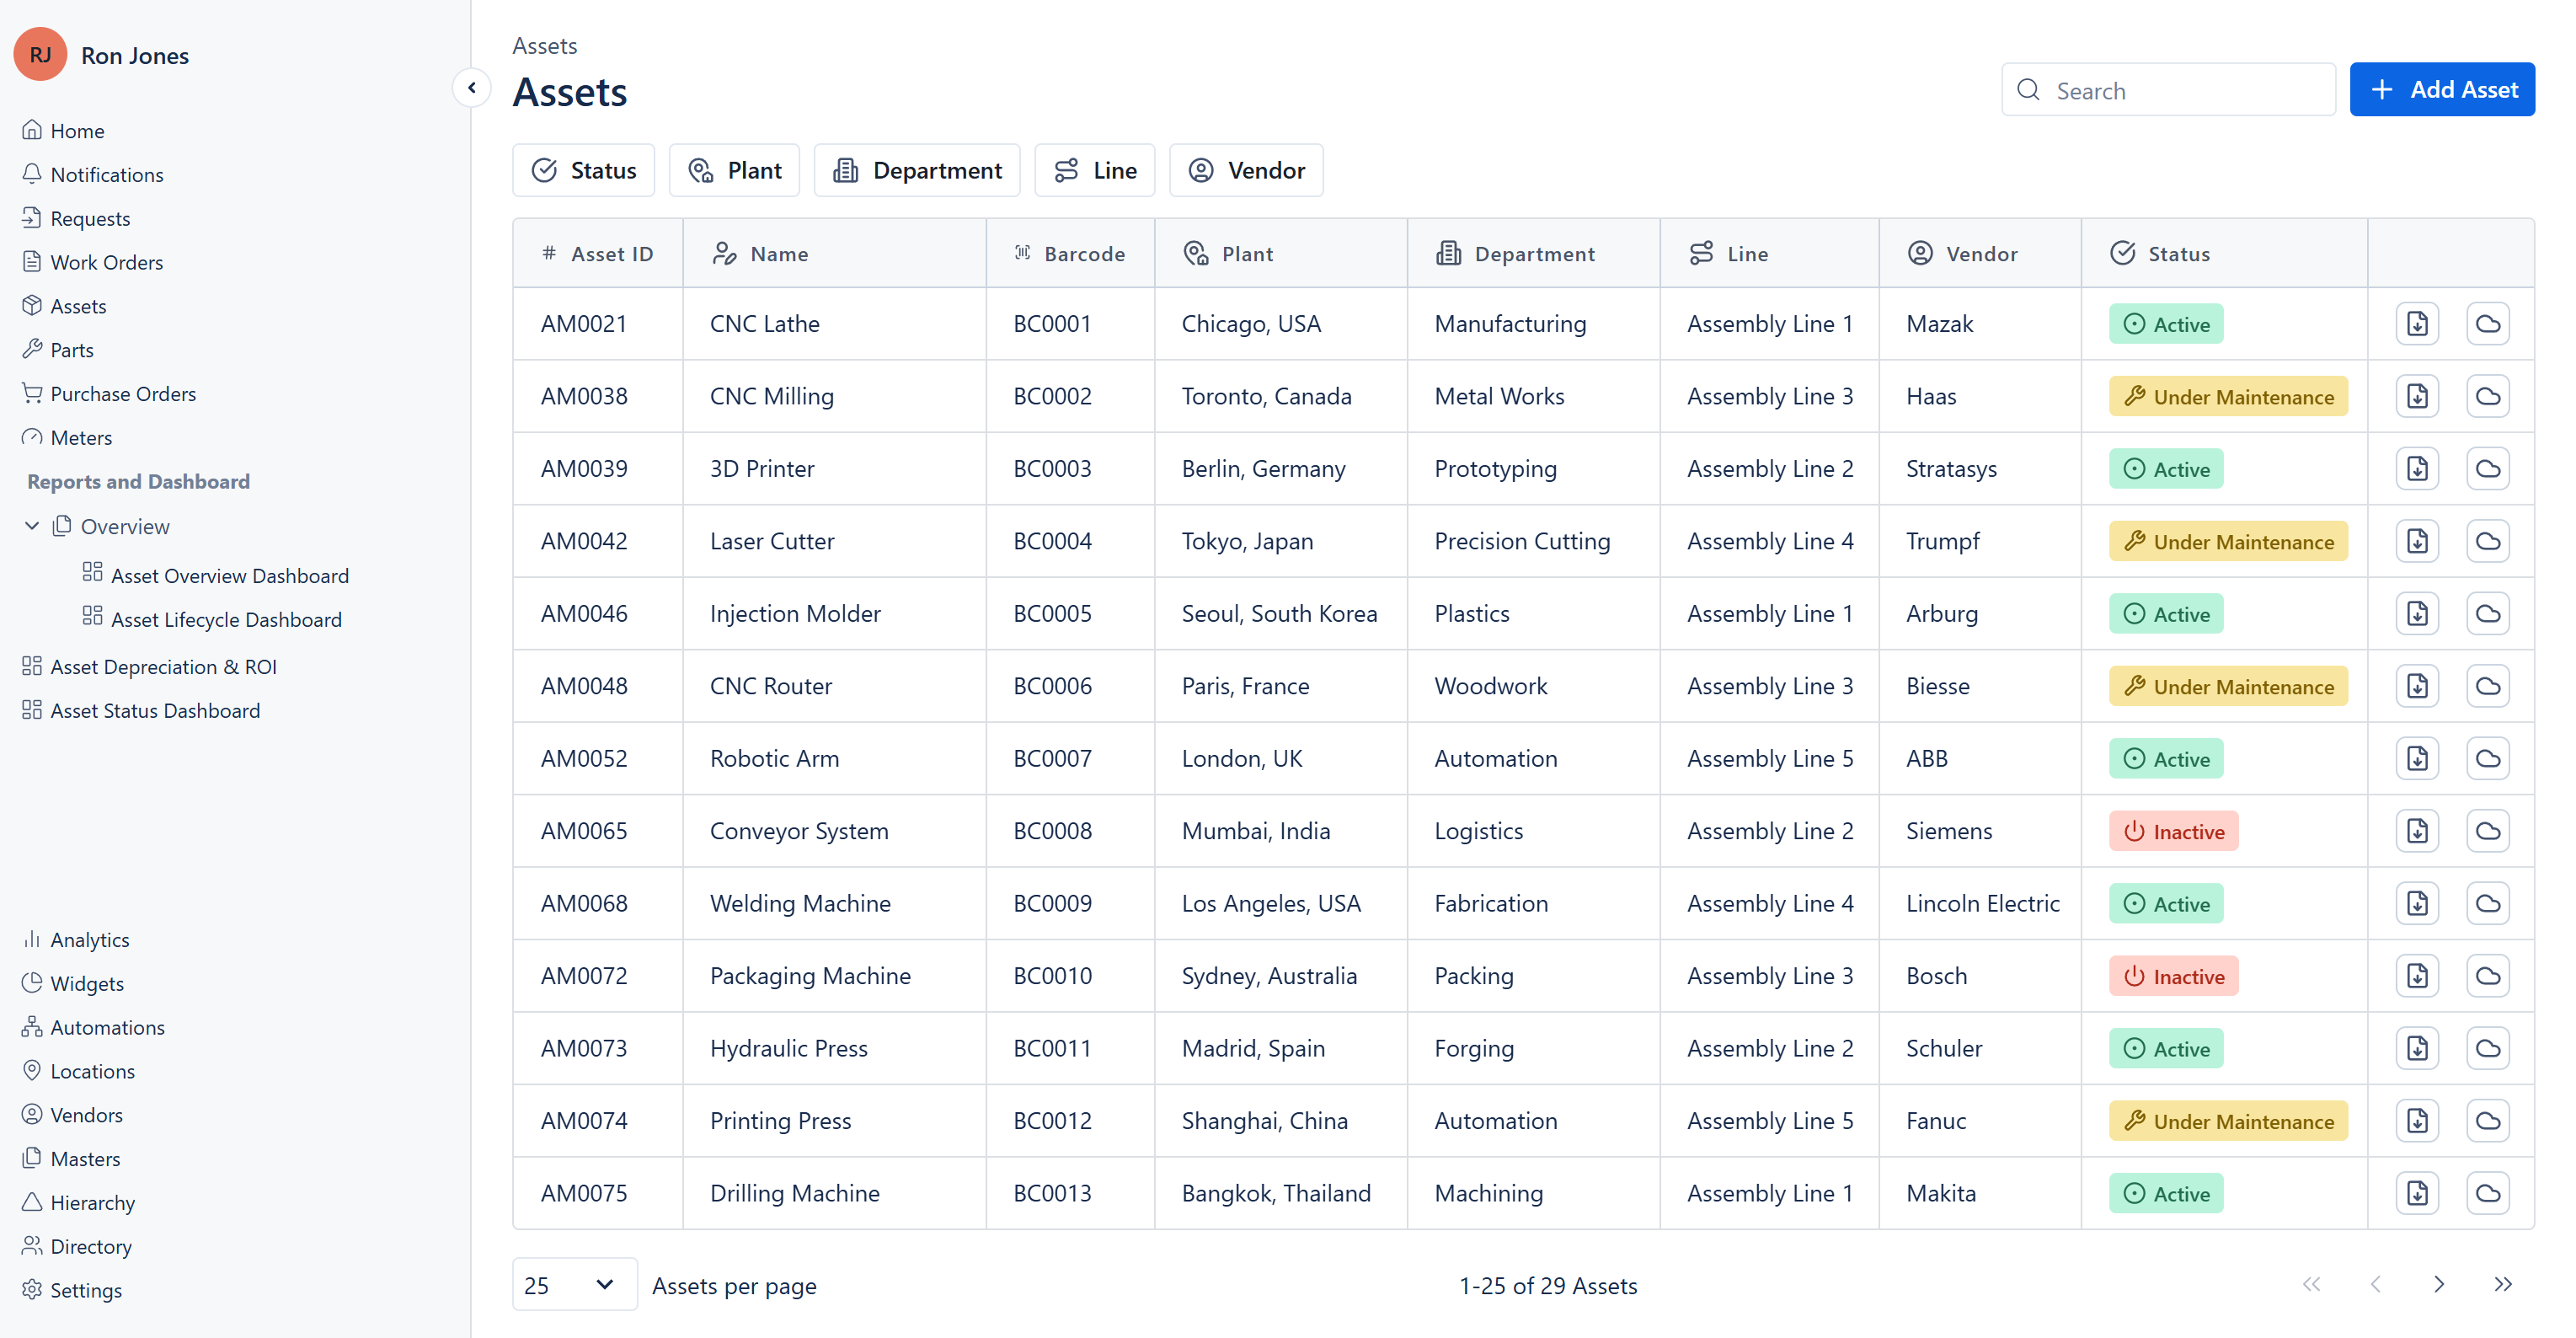Click the cloud icon for Injection Molder row
2576x1338 pixels.
pyautogui.click(x=2488, y=614)
